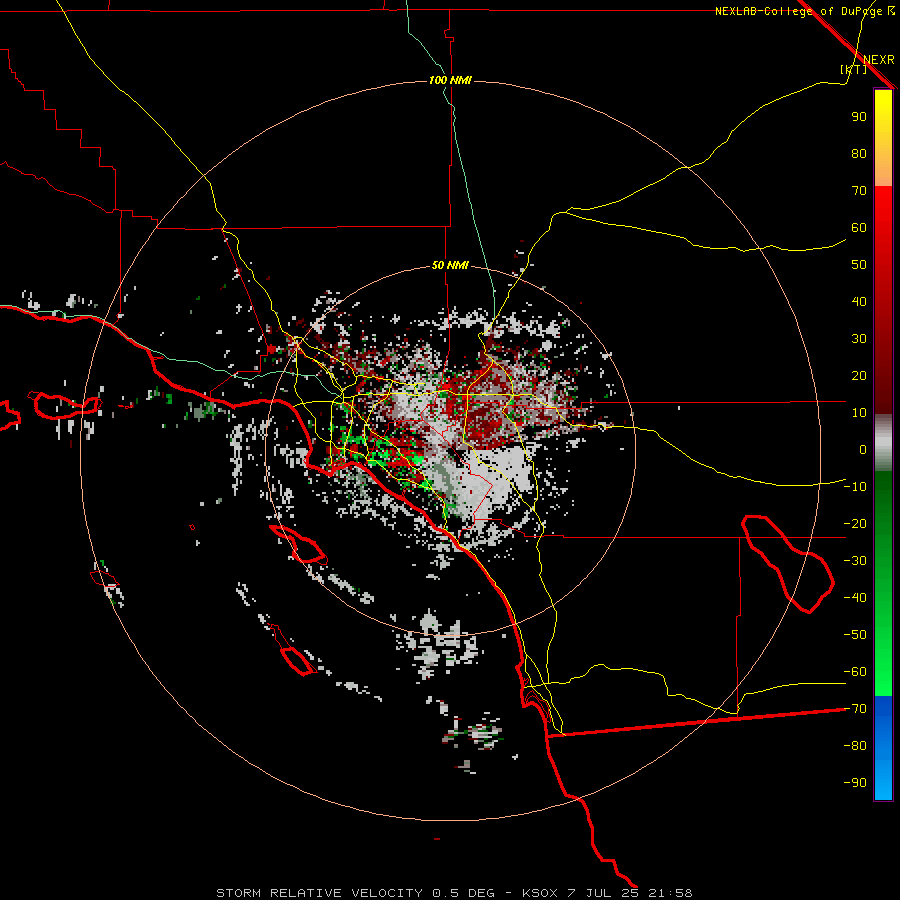Click the 0 value on the velocity scale
The height and width of the screenshot is (900, 900).
tap(863, 450)
